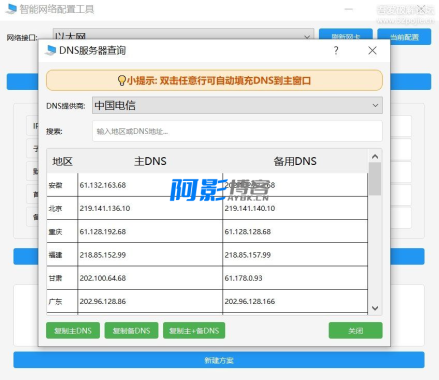This screenshot has height=380, width=439.
Task: Select backup DNS 61.128.128.68
Action: (295, 231)
